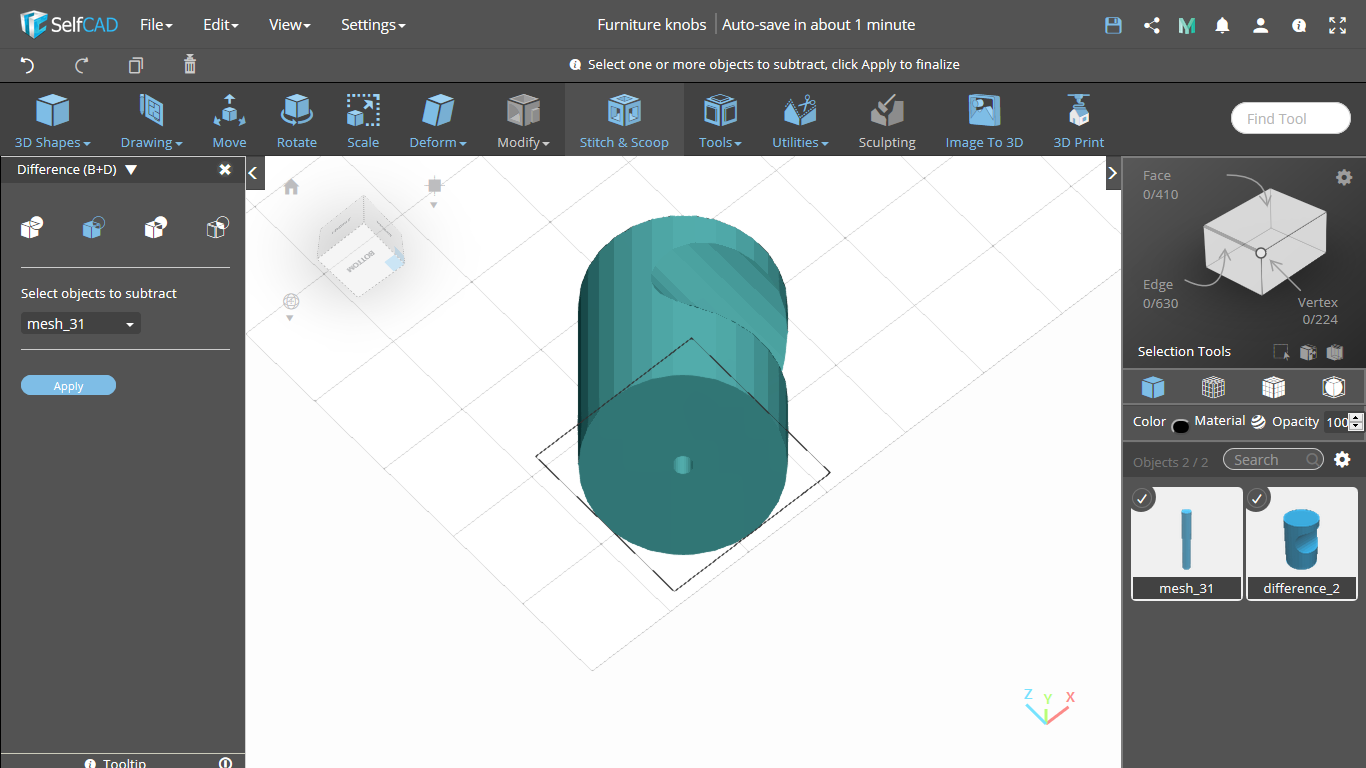Select the Stitch & Scoop tool
This screenshot has width=1366, height=768.
coord(624,120)
